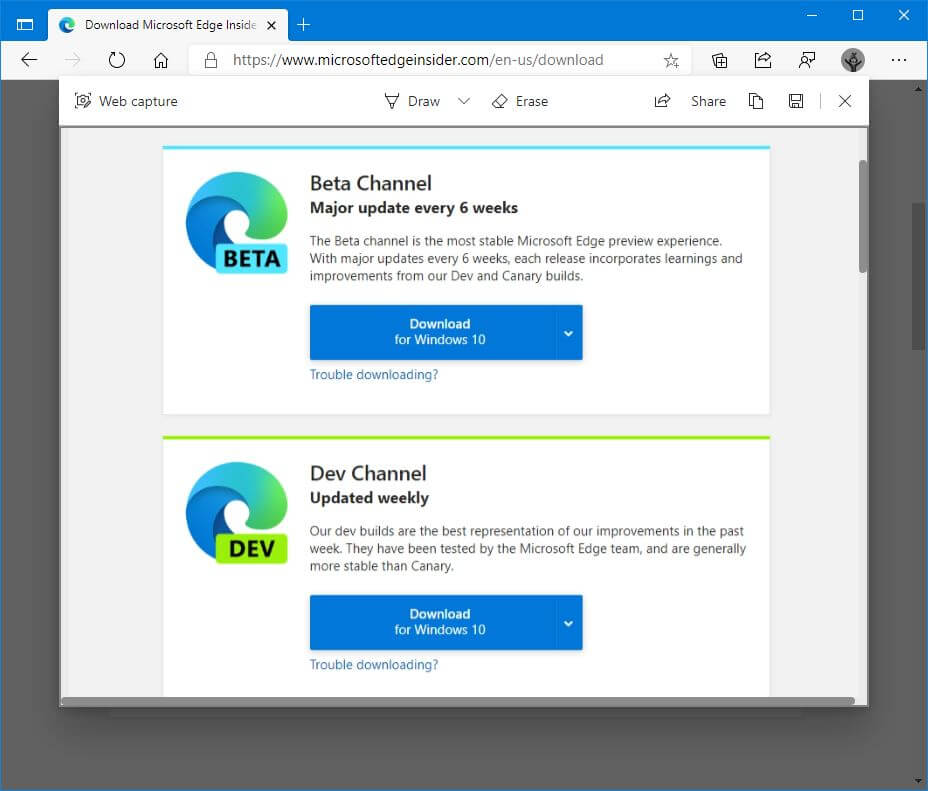Open Dev Channel Trouble downloading link
928x791 pixels.
[373, 664]
